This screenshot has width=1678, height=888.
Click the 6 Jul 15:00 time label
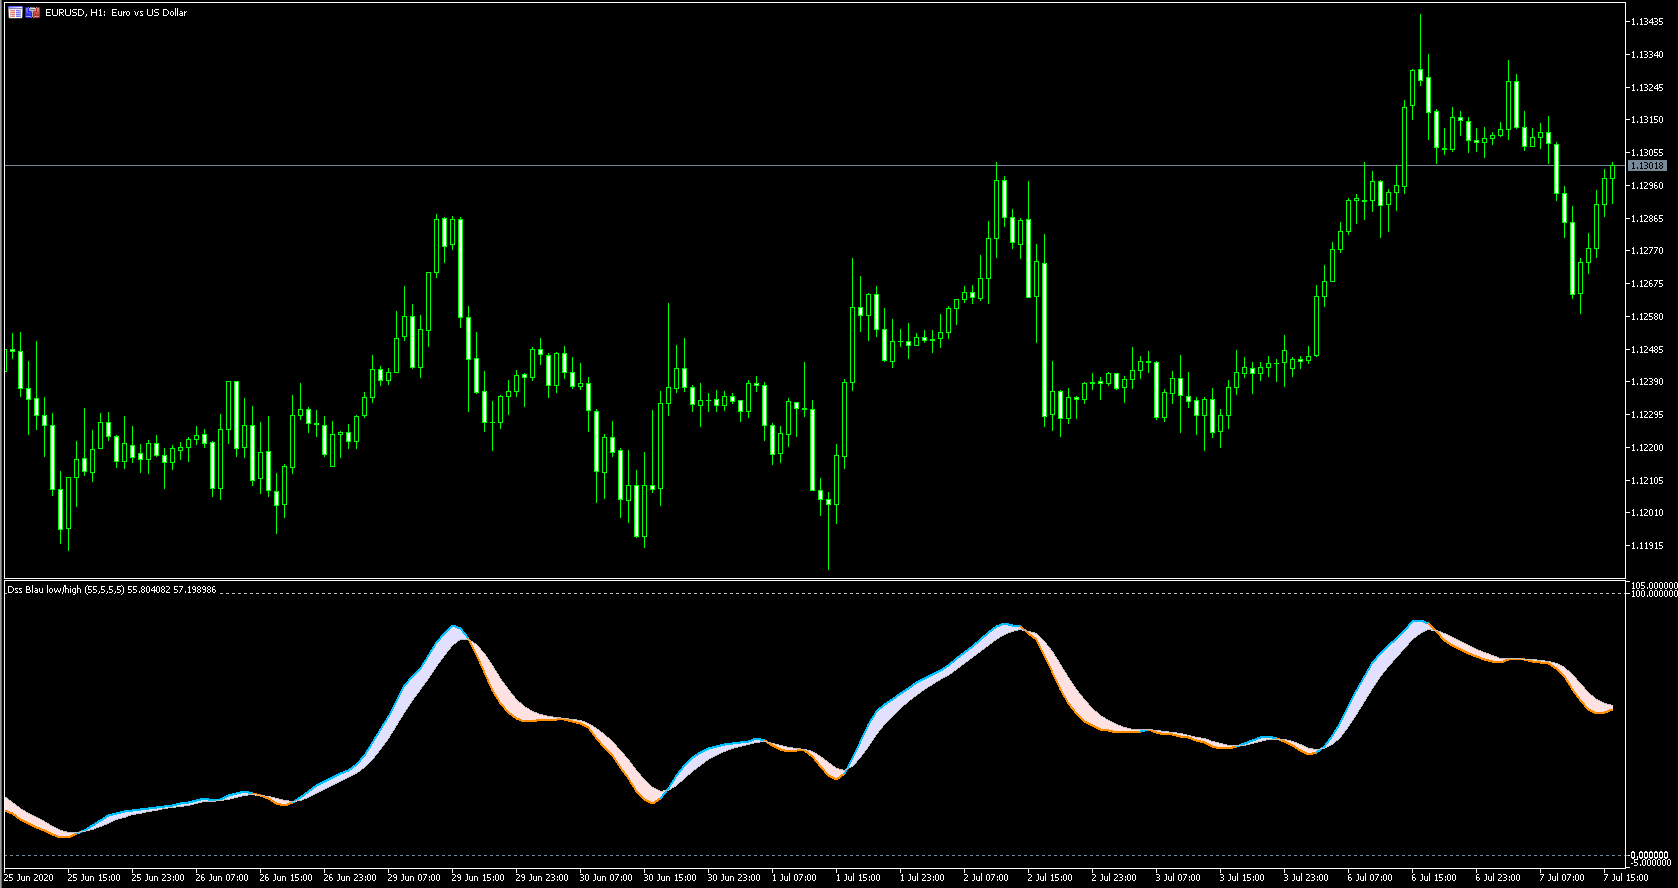pyautogui.click(x=1434, y=878)
